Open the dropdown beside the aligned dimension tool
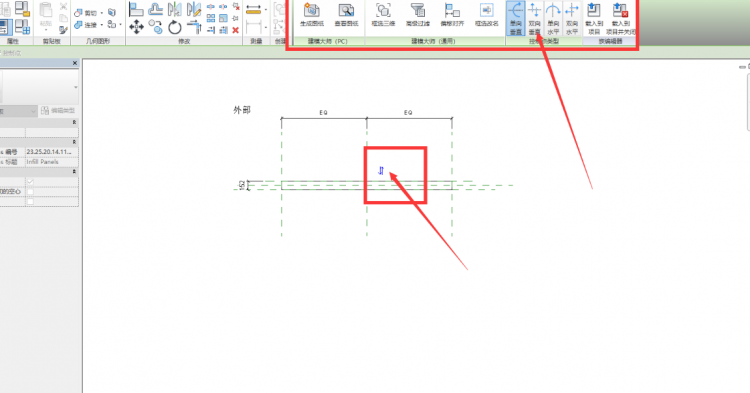This screenshot has height=393, width=750. [x=266, y=9]
